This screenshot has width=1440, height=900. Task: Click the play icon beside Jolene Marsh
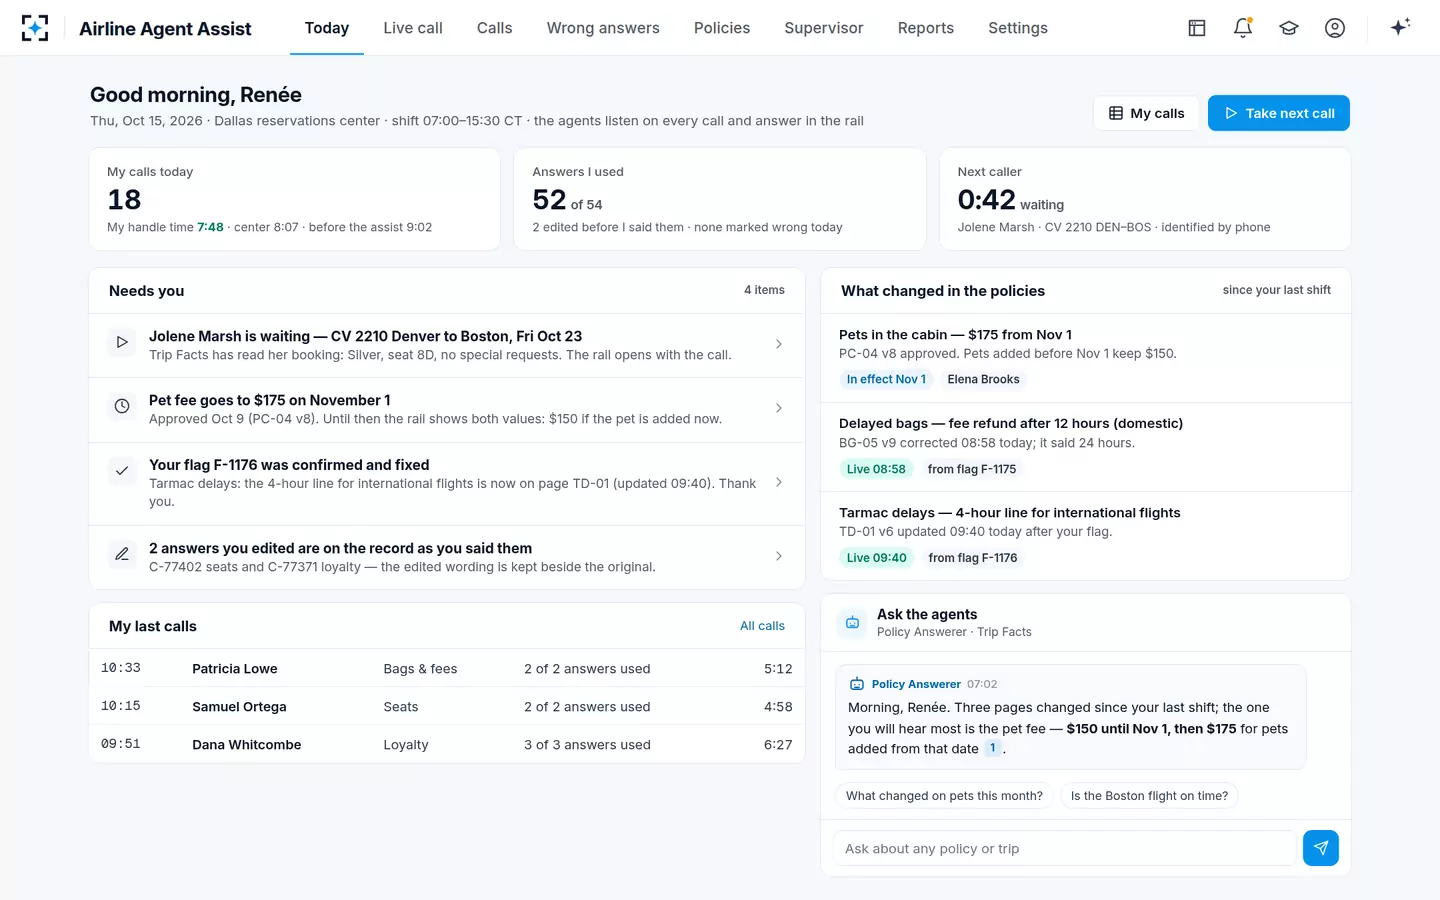click(x=122, y=342)
